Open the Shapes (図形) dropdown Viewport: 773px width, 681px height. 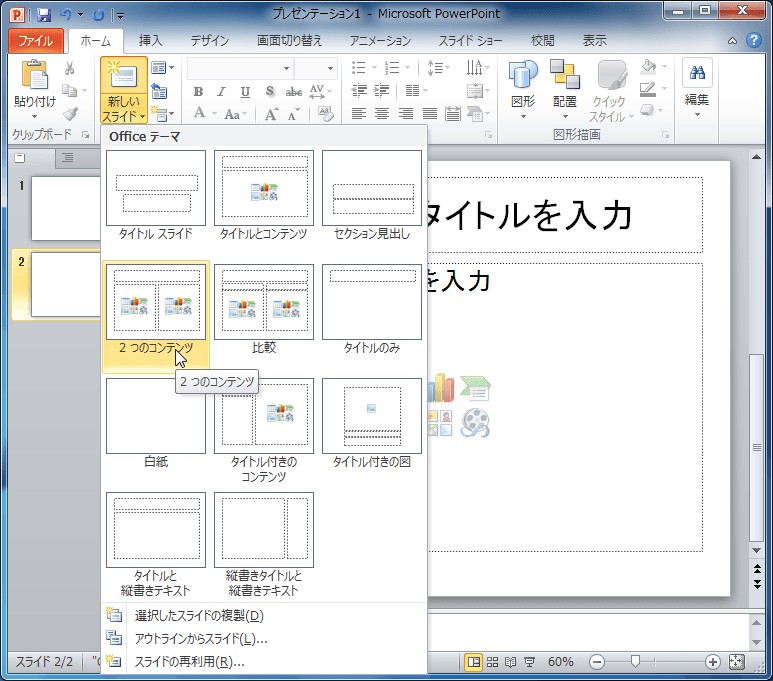[x=523, y=90]
